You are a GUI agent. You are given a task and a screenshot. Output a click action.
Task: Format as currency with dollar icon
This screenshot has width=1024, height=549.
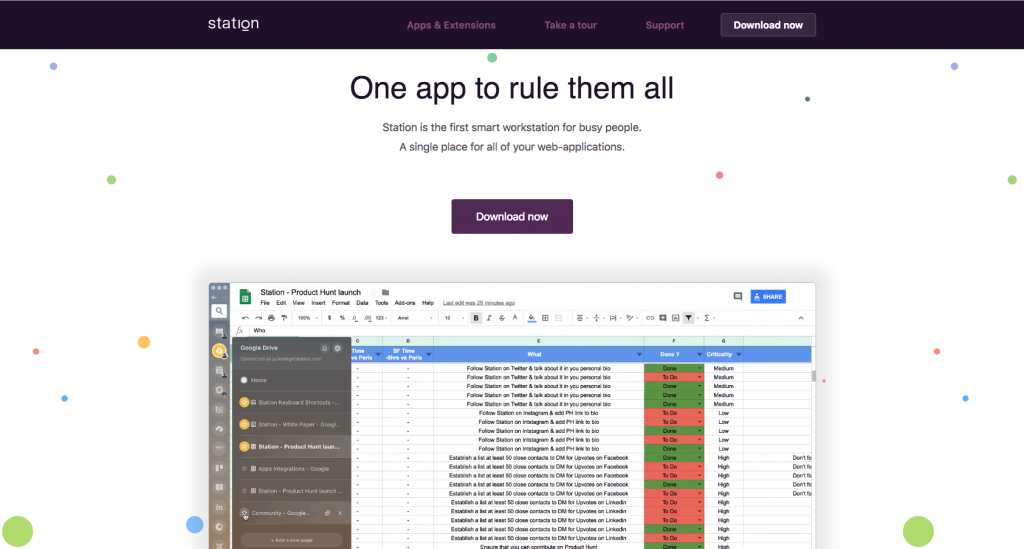click(x=329, y=318)
